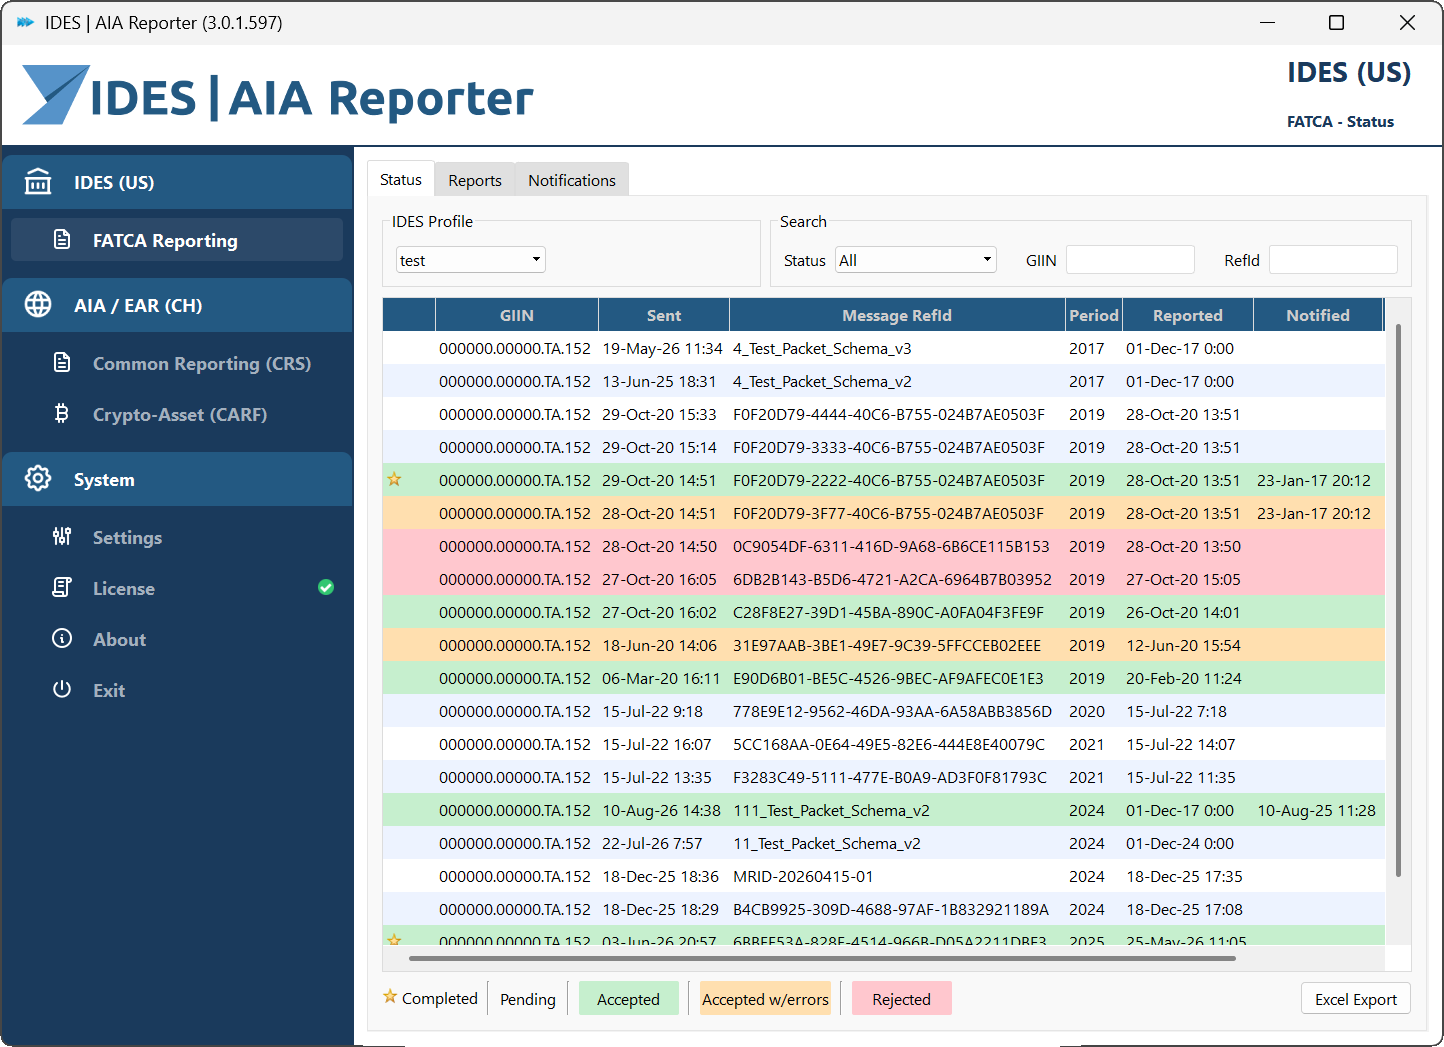Click the System gear icon

(38, 479)
